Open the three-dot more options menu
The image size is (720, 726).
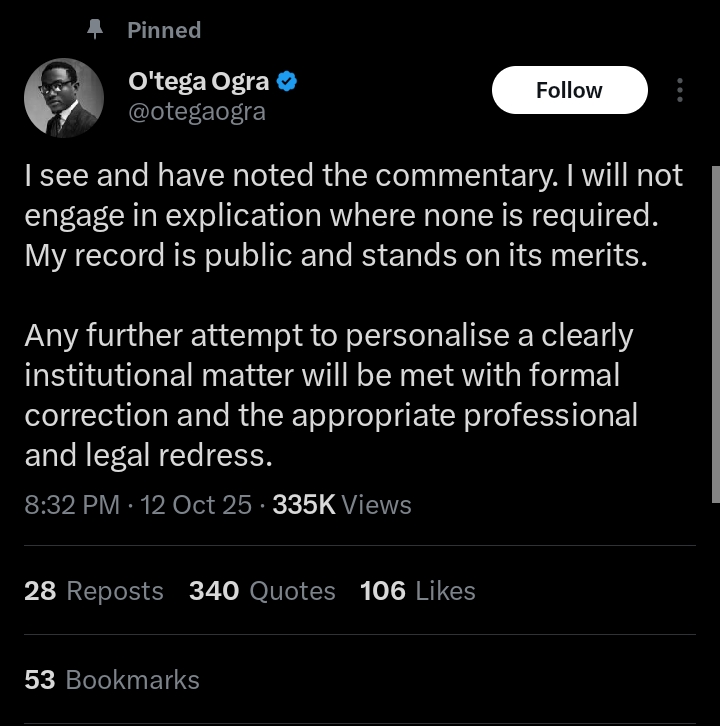(680, 90)
